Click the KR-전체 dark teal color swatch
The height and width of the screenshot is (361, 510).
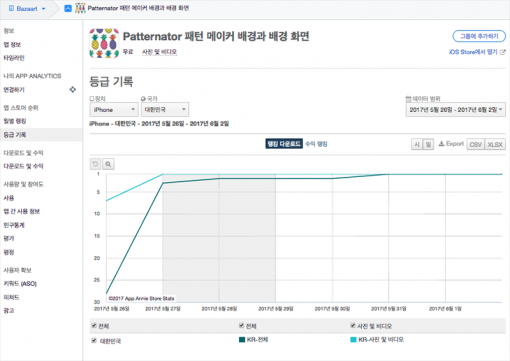tap(242, 340)
